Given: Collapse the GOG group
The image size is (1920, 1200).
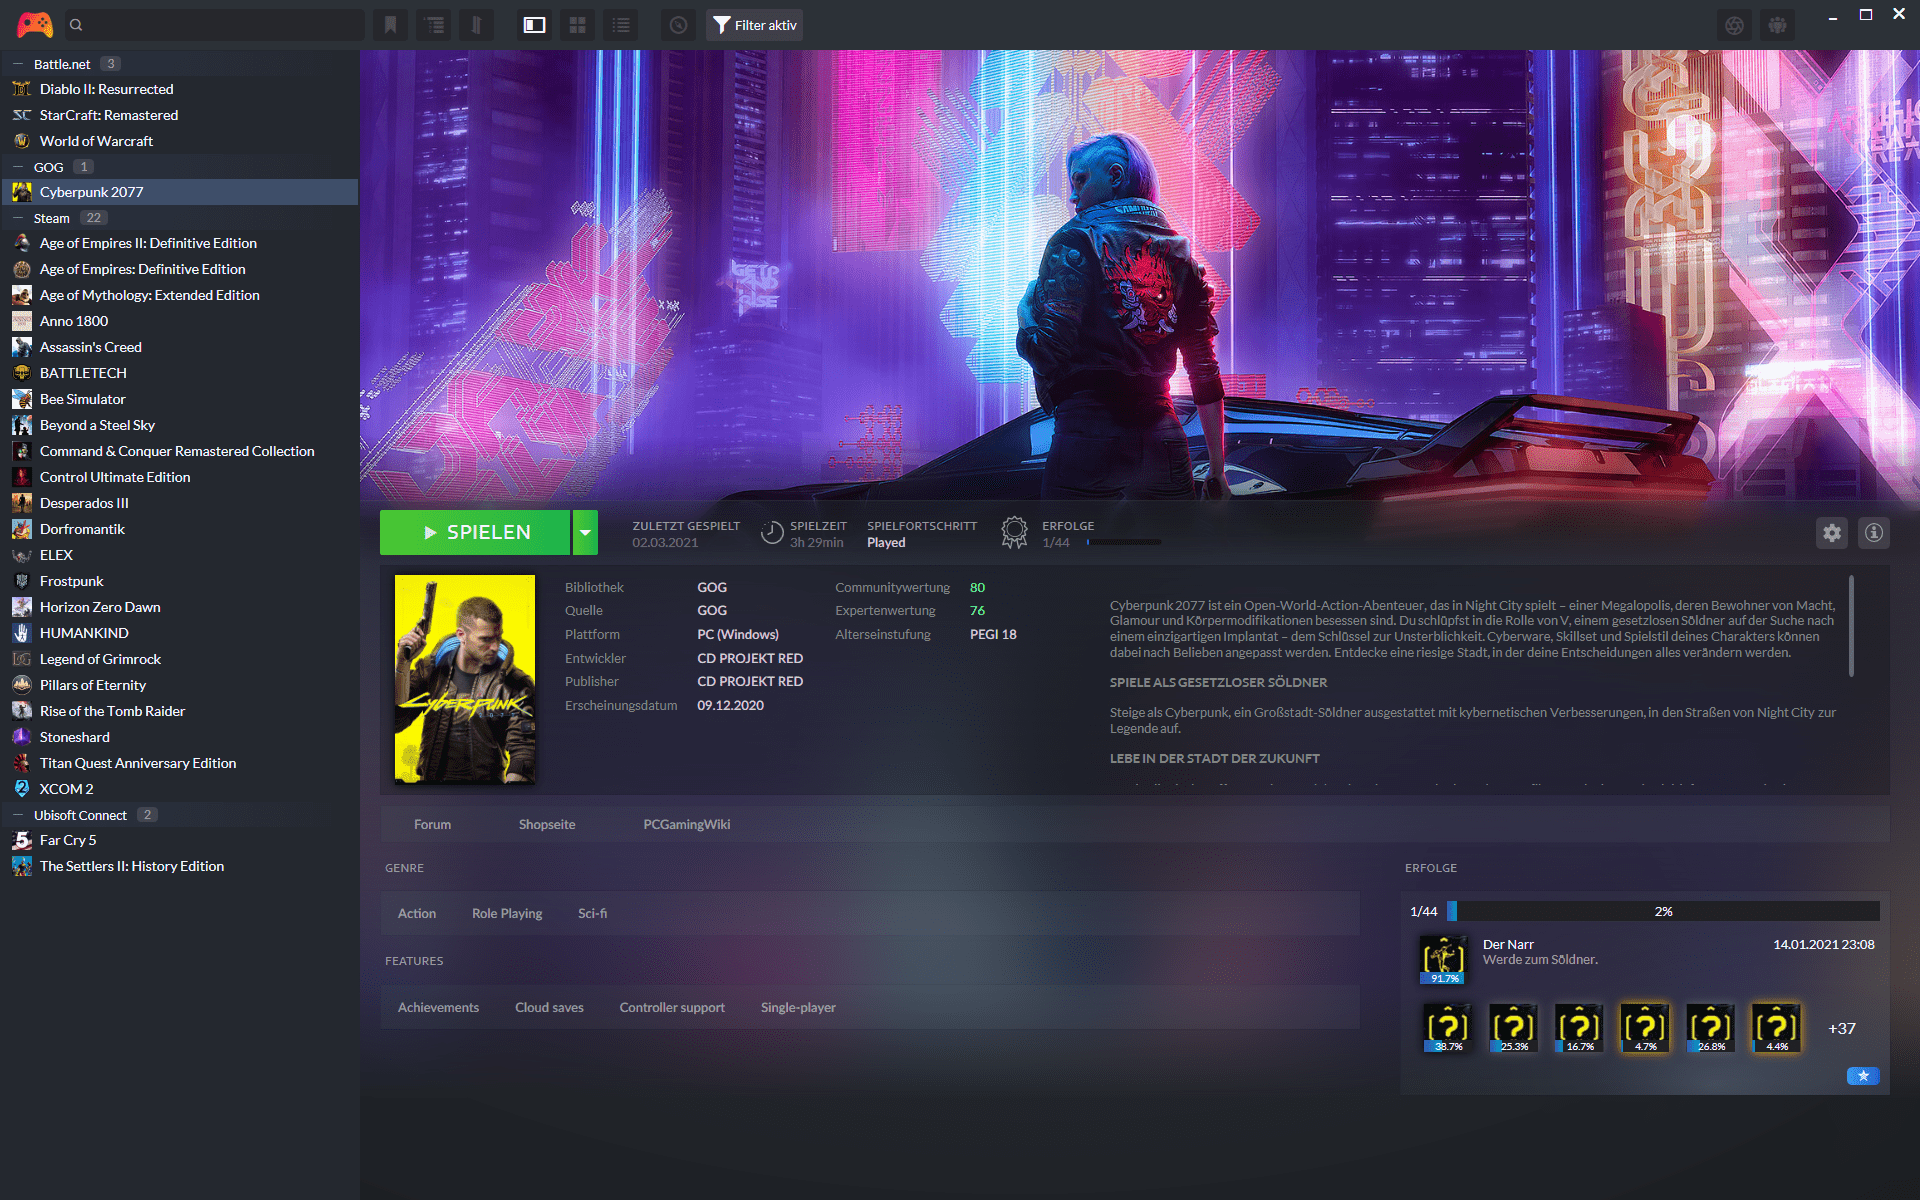Looking at the screenshot, I should [18, 167].
